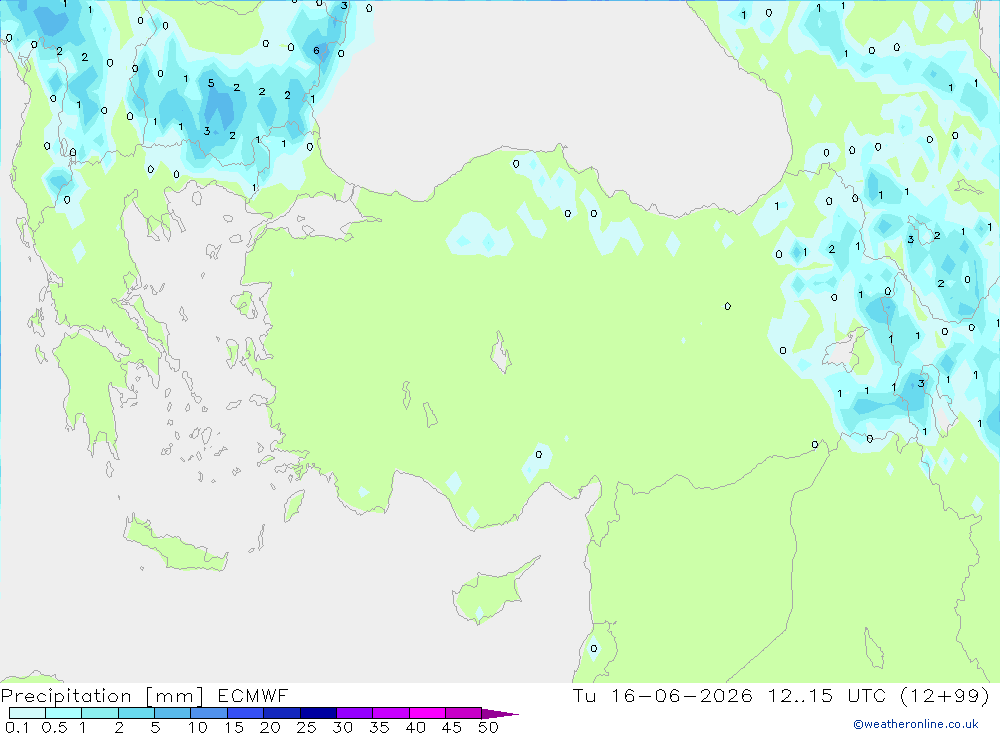The image size is (1000, 733).
Task: Click the '5' precipitation value on the map
Action: click(211, 83)
